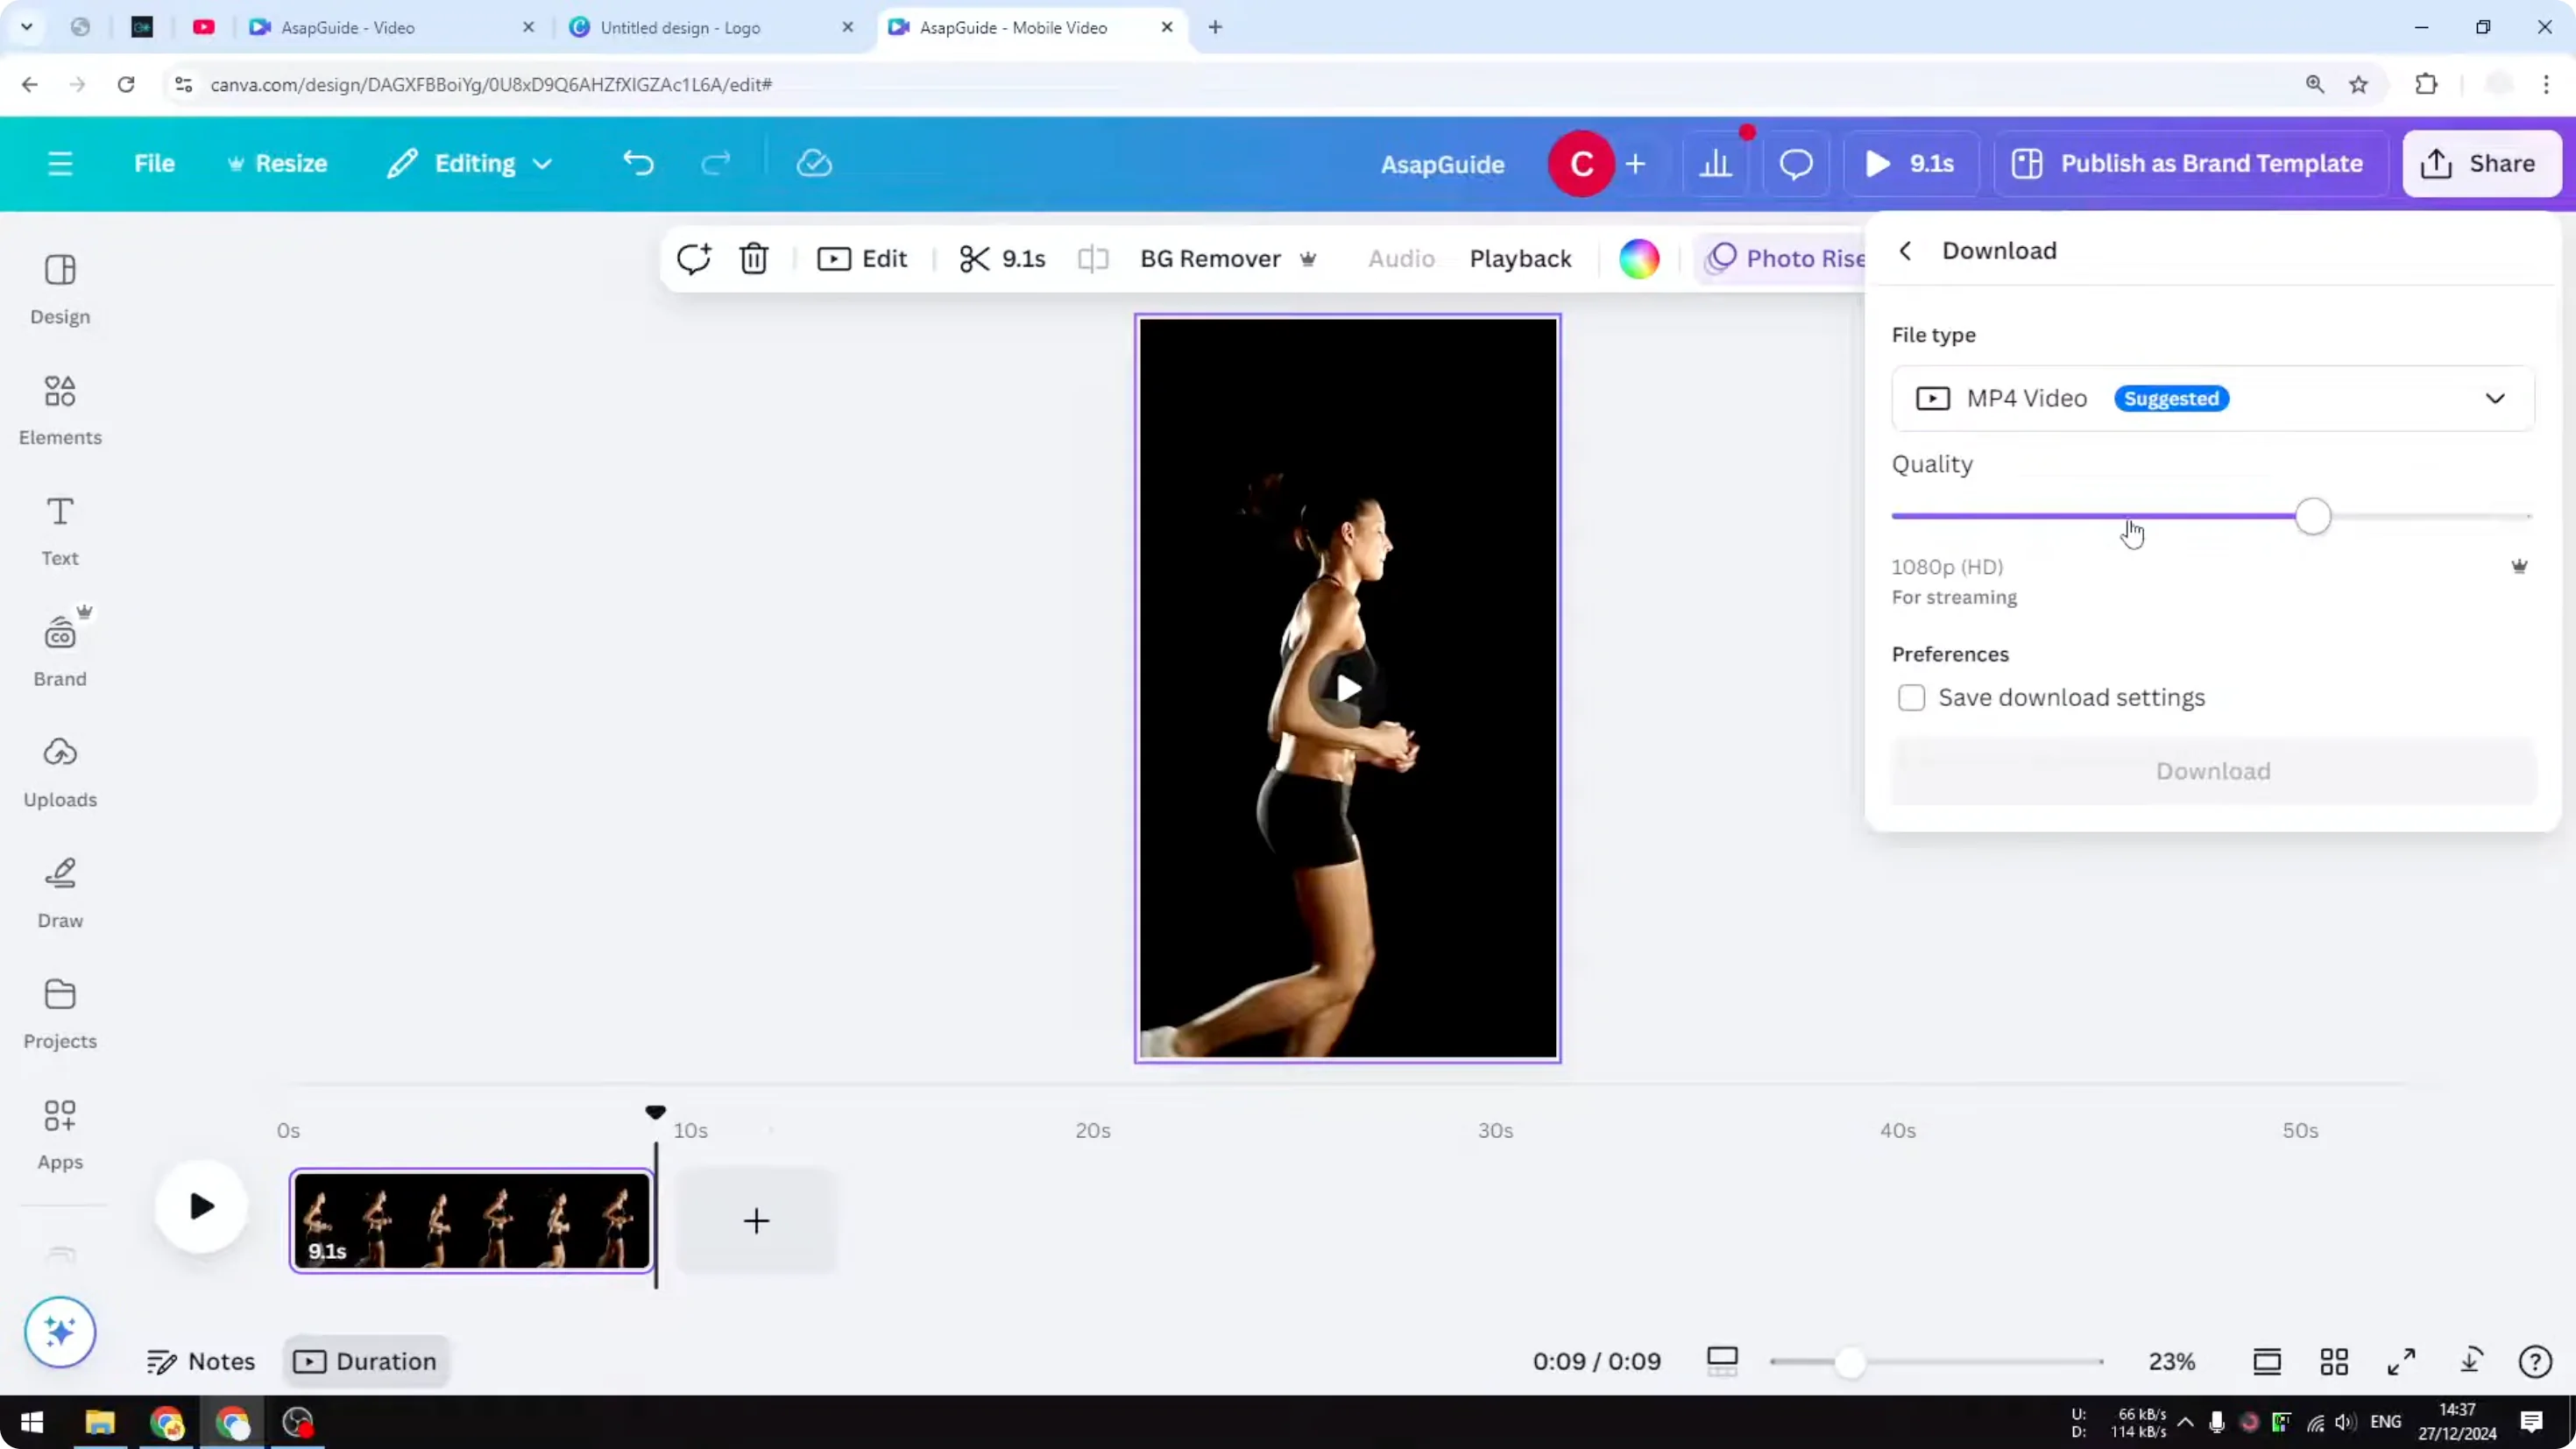Toggle the grid view in timeline controls

2334,1361
